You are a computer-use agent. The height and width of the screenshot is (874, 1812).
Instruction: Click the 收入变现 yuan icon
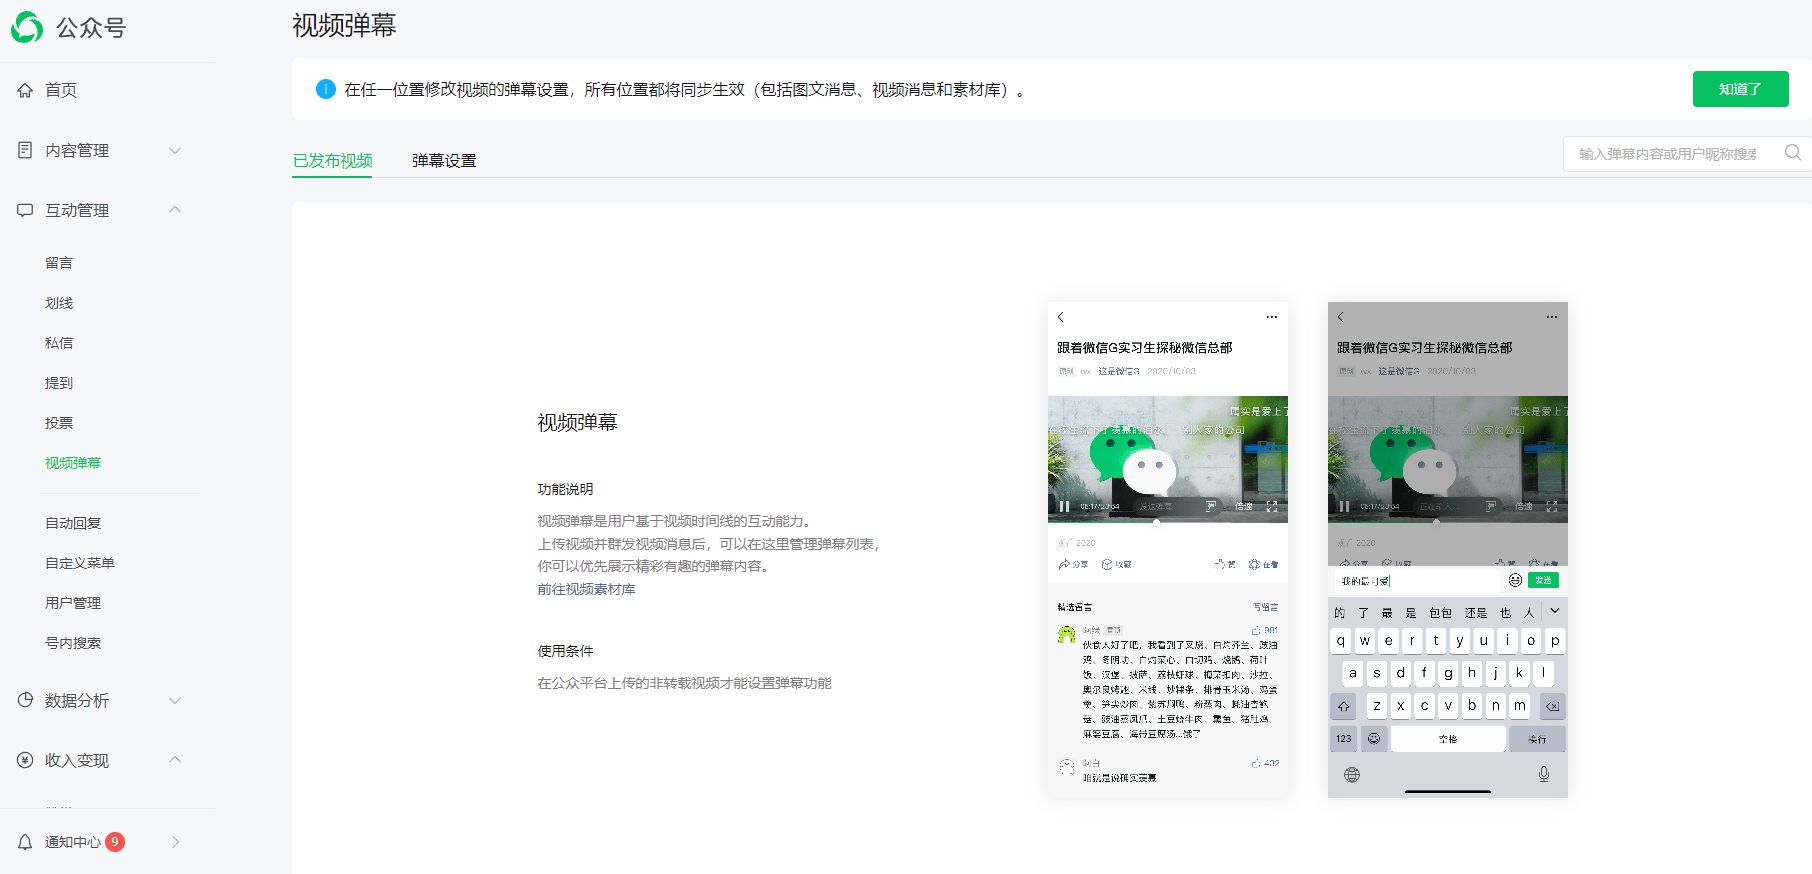click(x=25, y=760)
